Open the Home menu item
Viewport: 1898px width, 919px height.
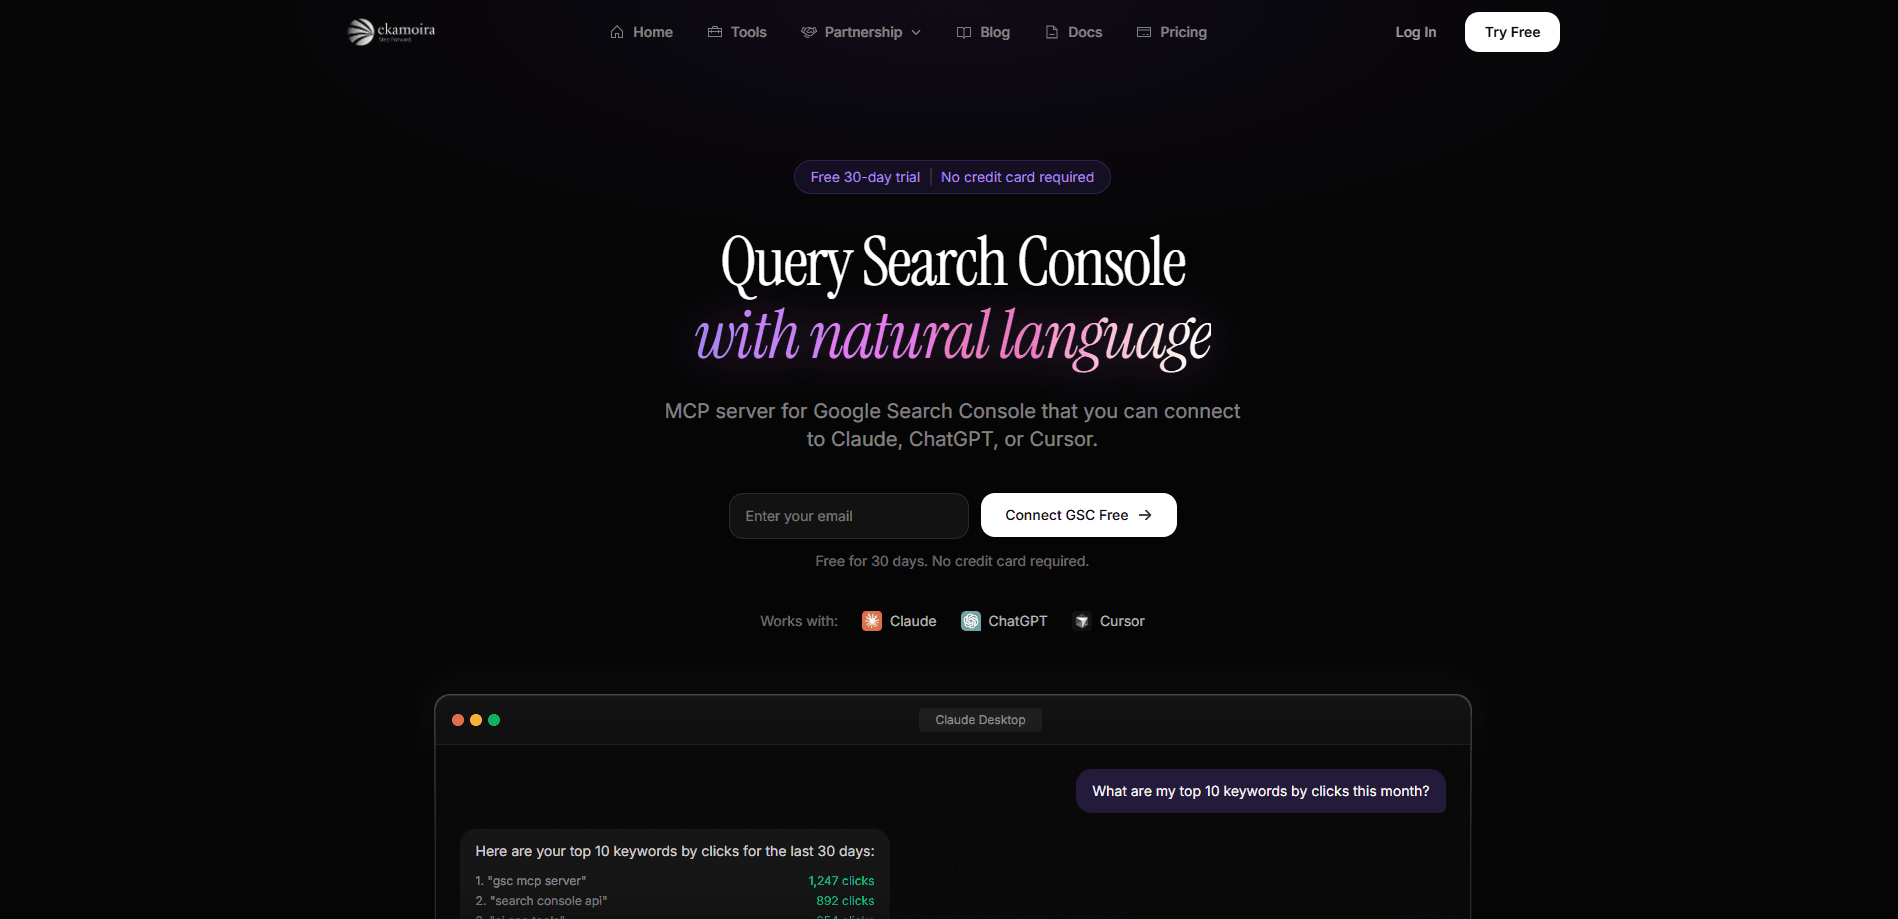point(641,32)
